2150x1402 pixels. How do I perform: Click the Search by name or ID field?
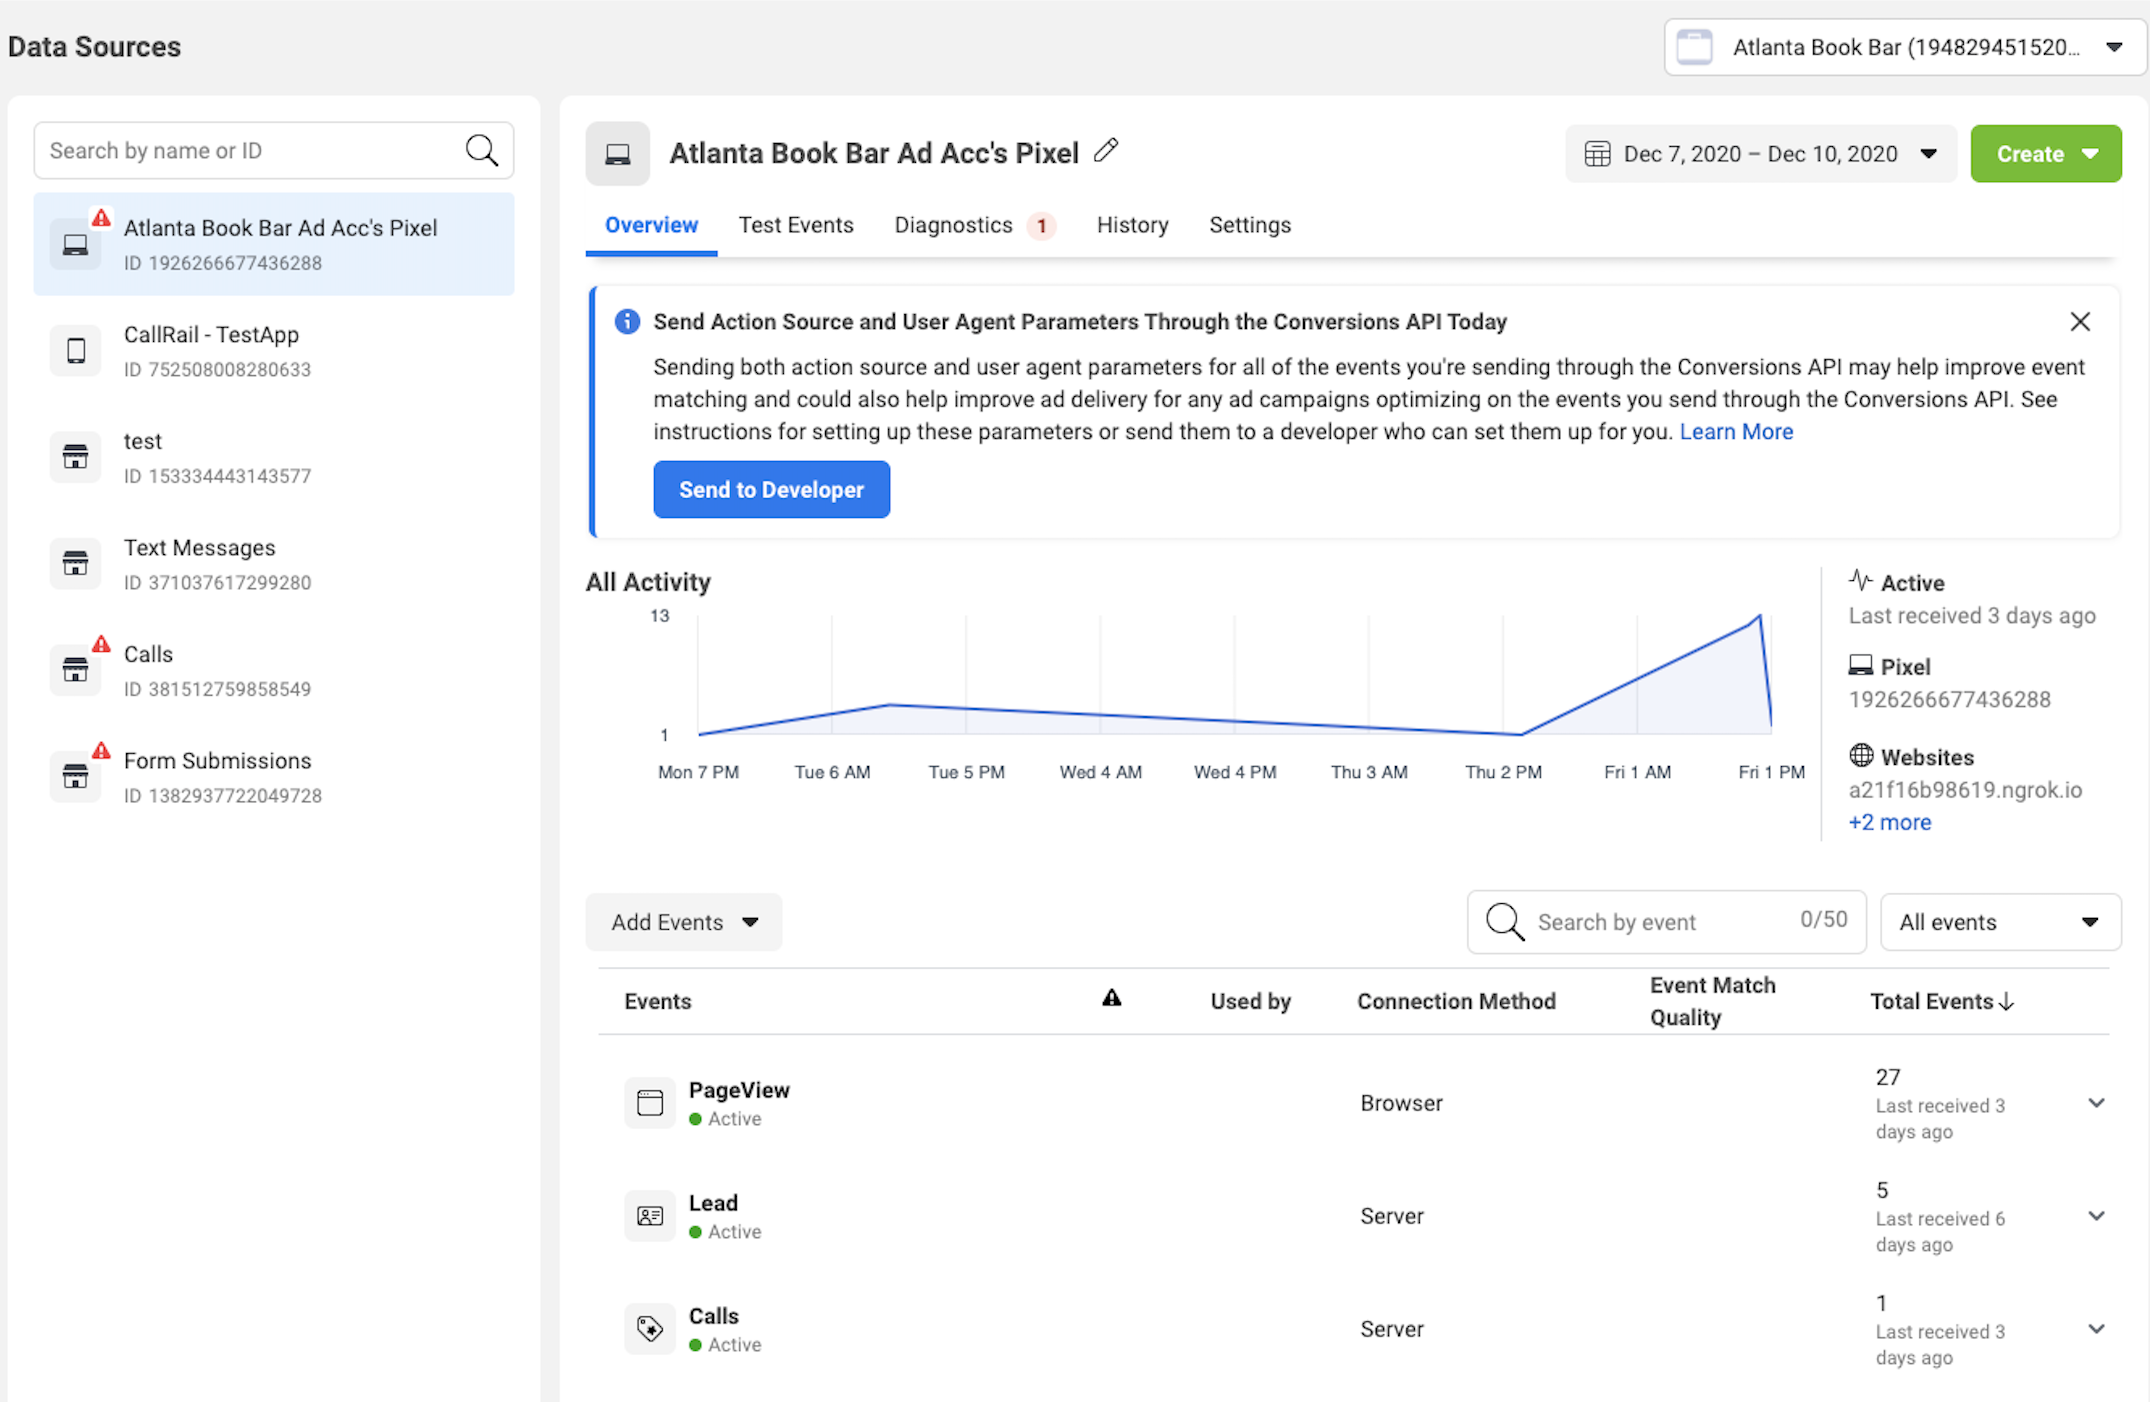[274, 150]
